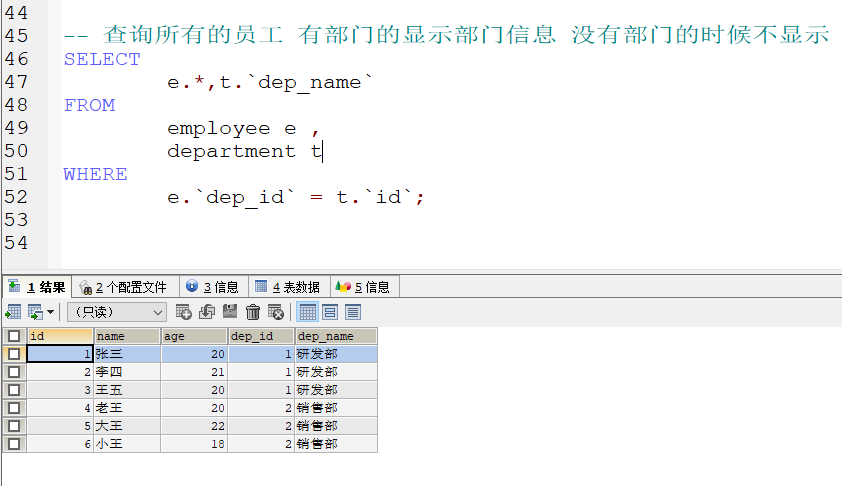This screenshot has height=486, width=842.
Task: Open the (只读) read-only mode dropdown
Action: click(x=117, y=312)
